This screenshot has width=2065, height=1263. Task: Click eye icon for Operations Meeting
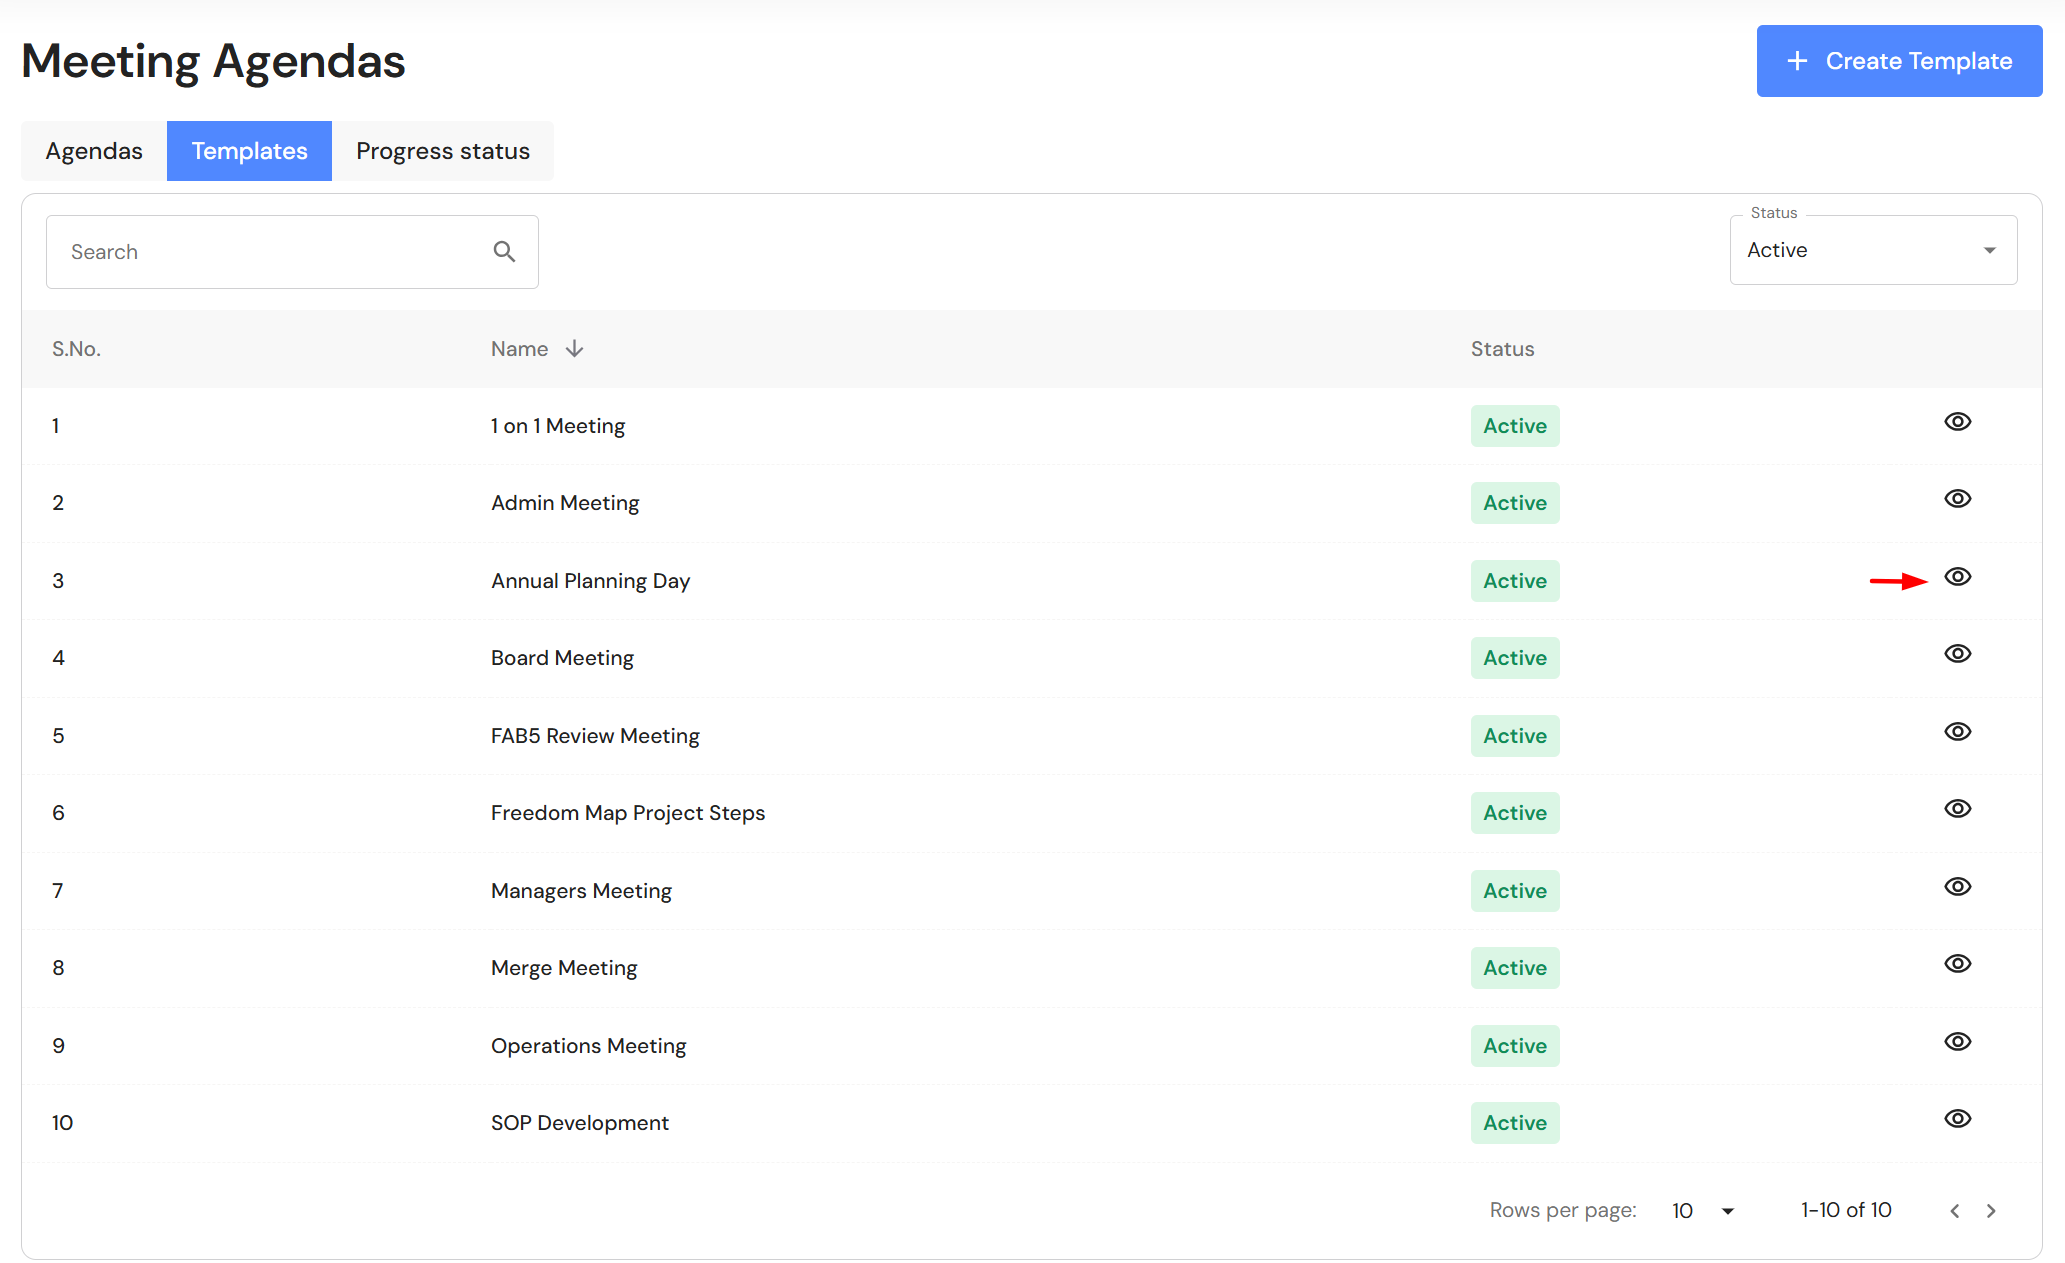[1957, 1042]
